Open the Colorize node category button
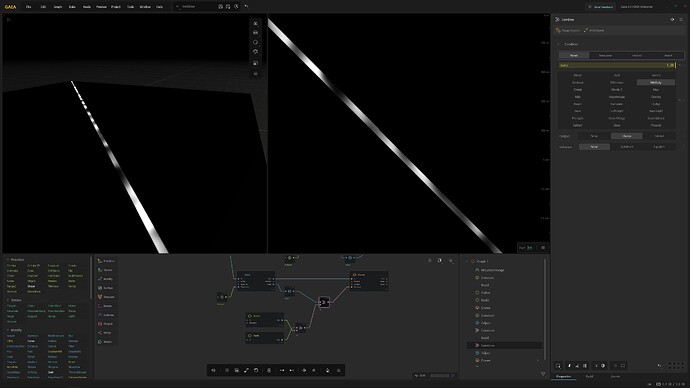Viewport: 690px width, 388px height. (x=106, y=315)
